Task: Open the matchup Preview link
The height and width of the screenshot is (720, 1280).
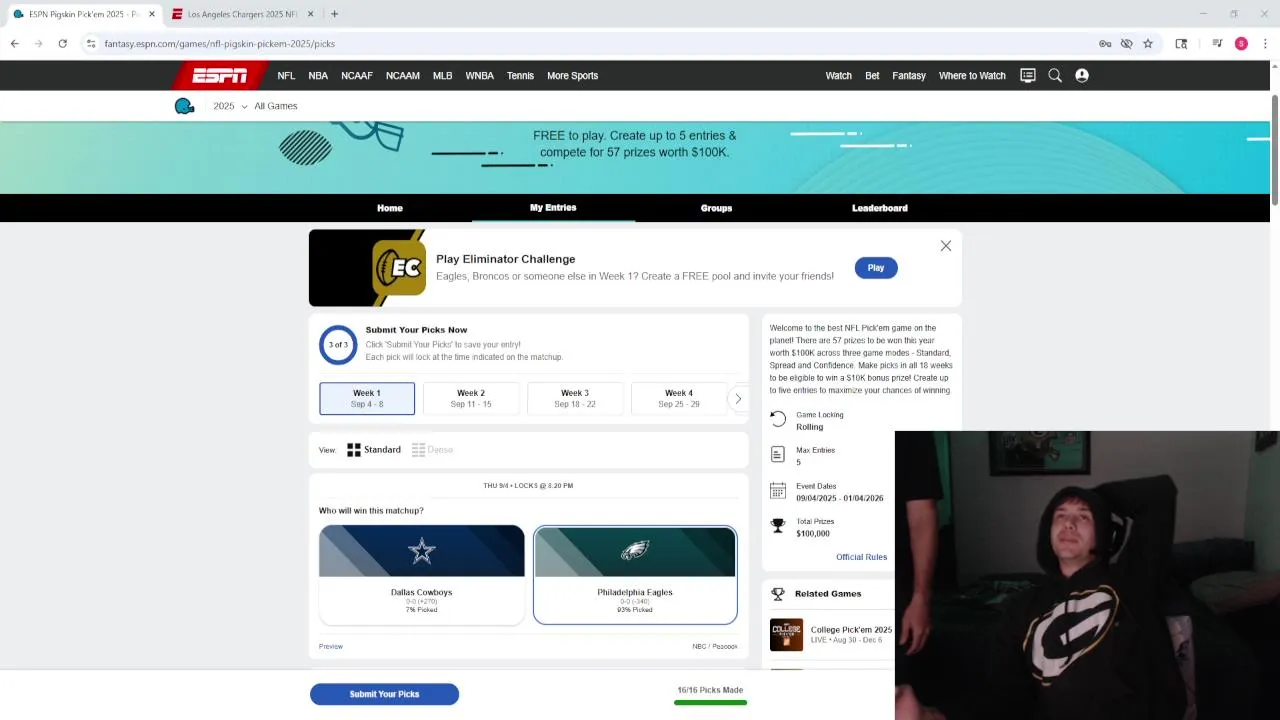Action: (x=331, y=646)
